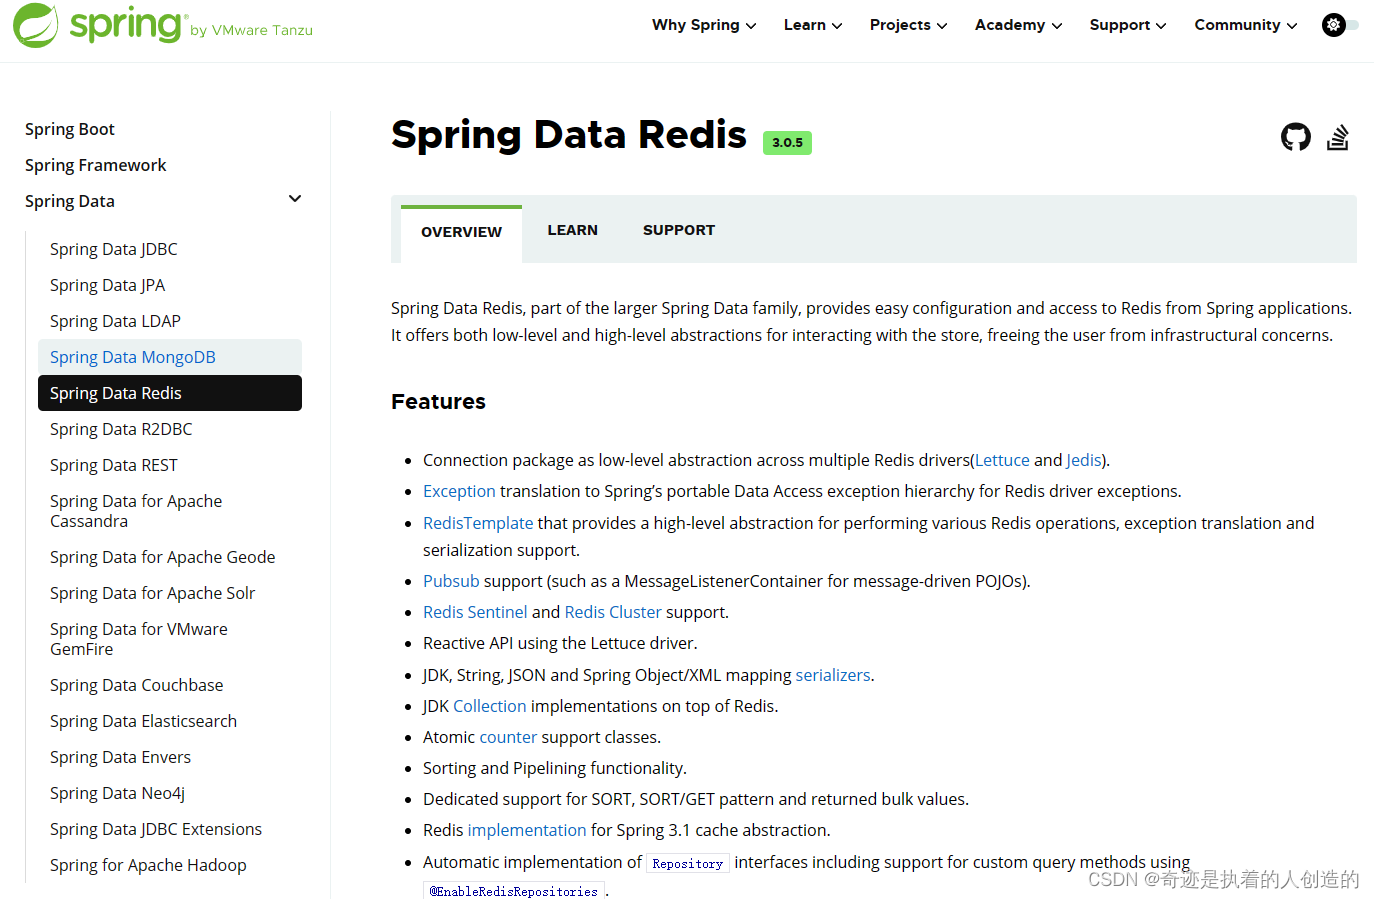
Task: Follow the serializers link
Action: [x=833, y=675]
